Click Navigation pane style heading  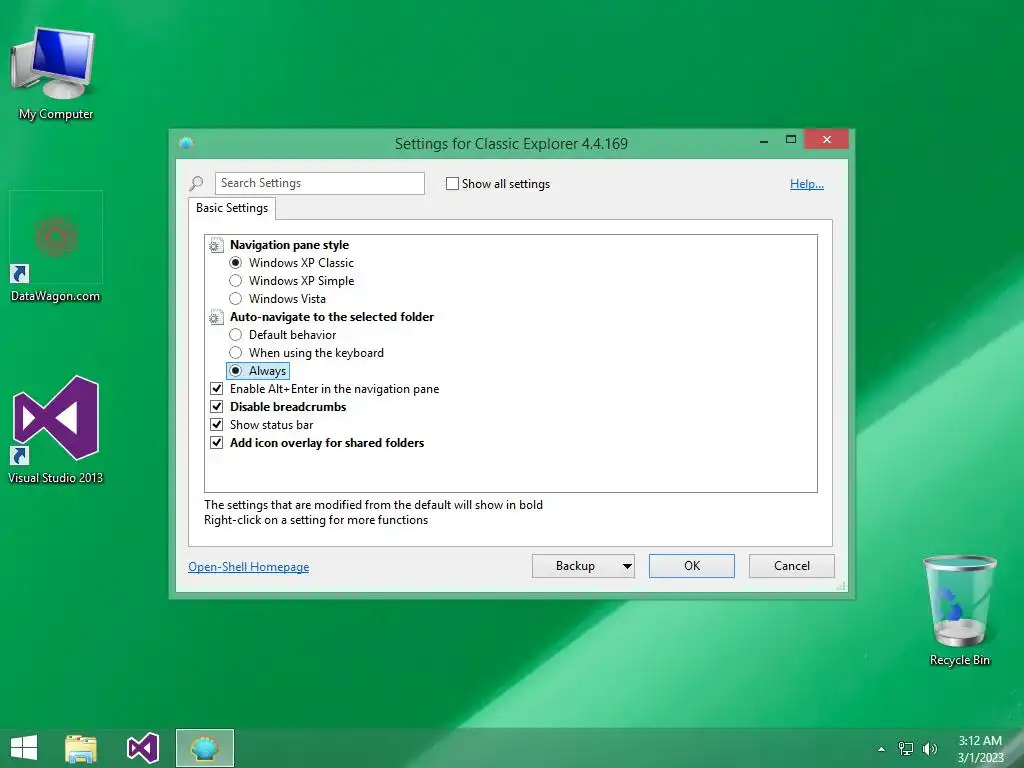pos(289,245)
